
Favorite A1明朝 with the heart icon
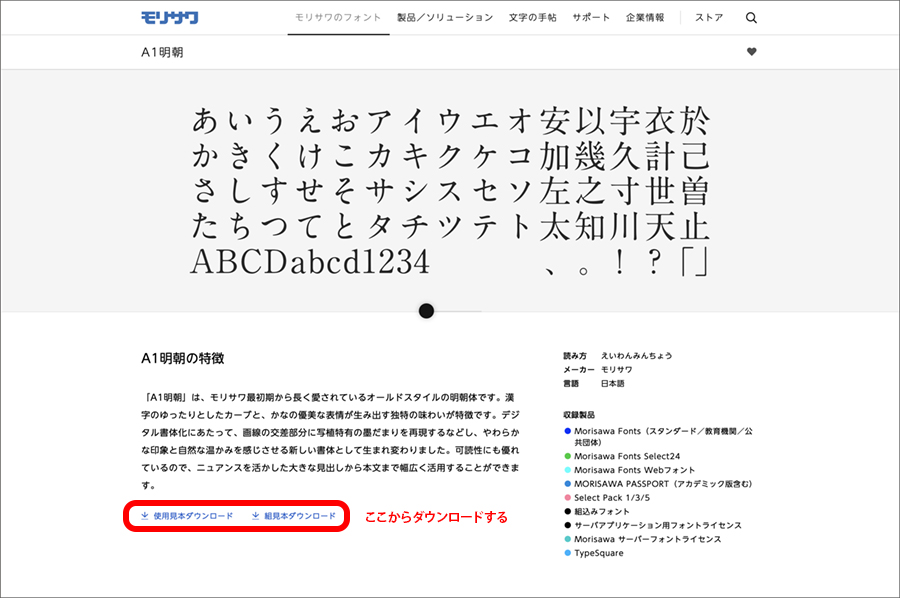[x=751, y=52]
